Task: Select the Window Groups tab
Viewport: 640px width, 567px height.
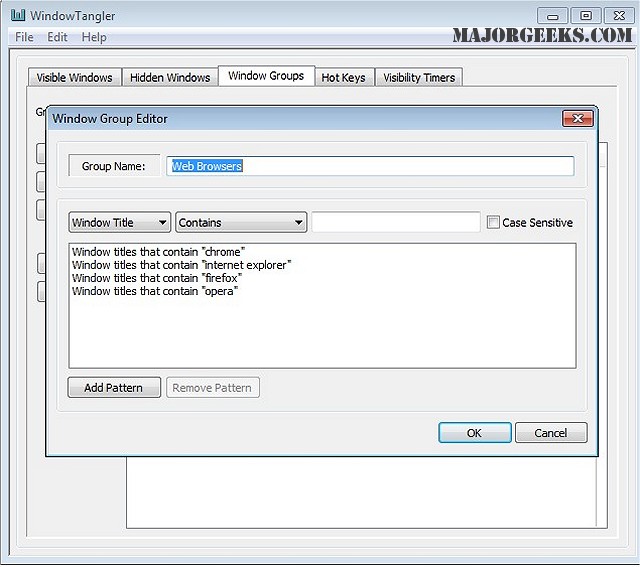Action: point(266,76)
